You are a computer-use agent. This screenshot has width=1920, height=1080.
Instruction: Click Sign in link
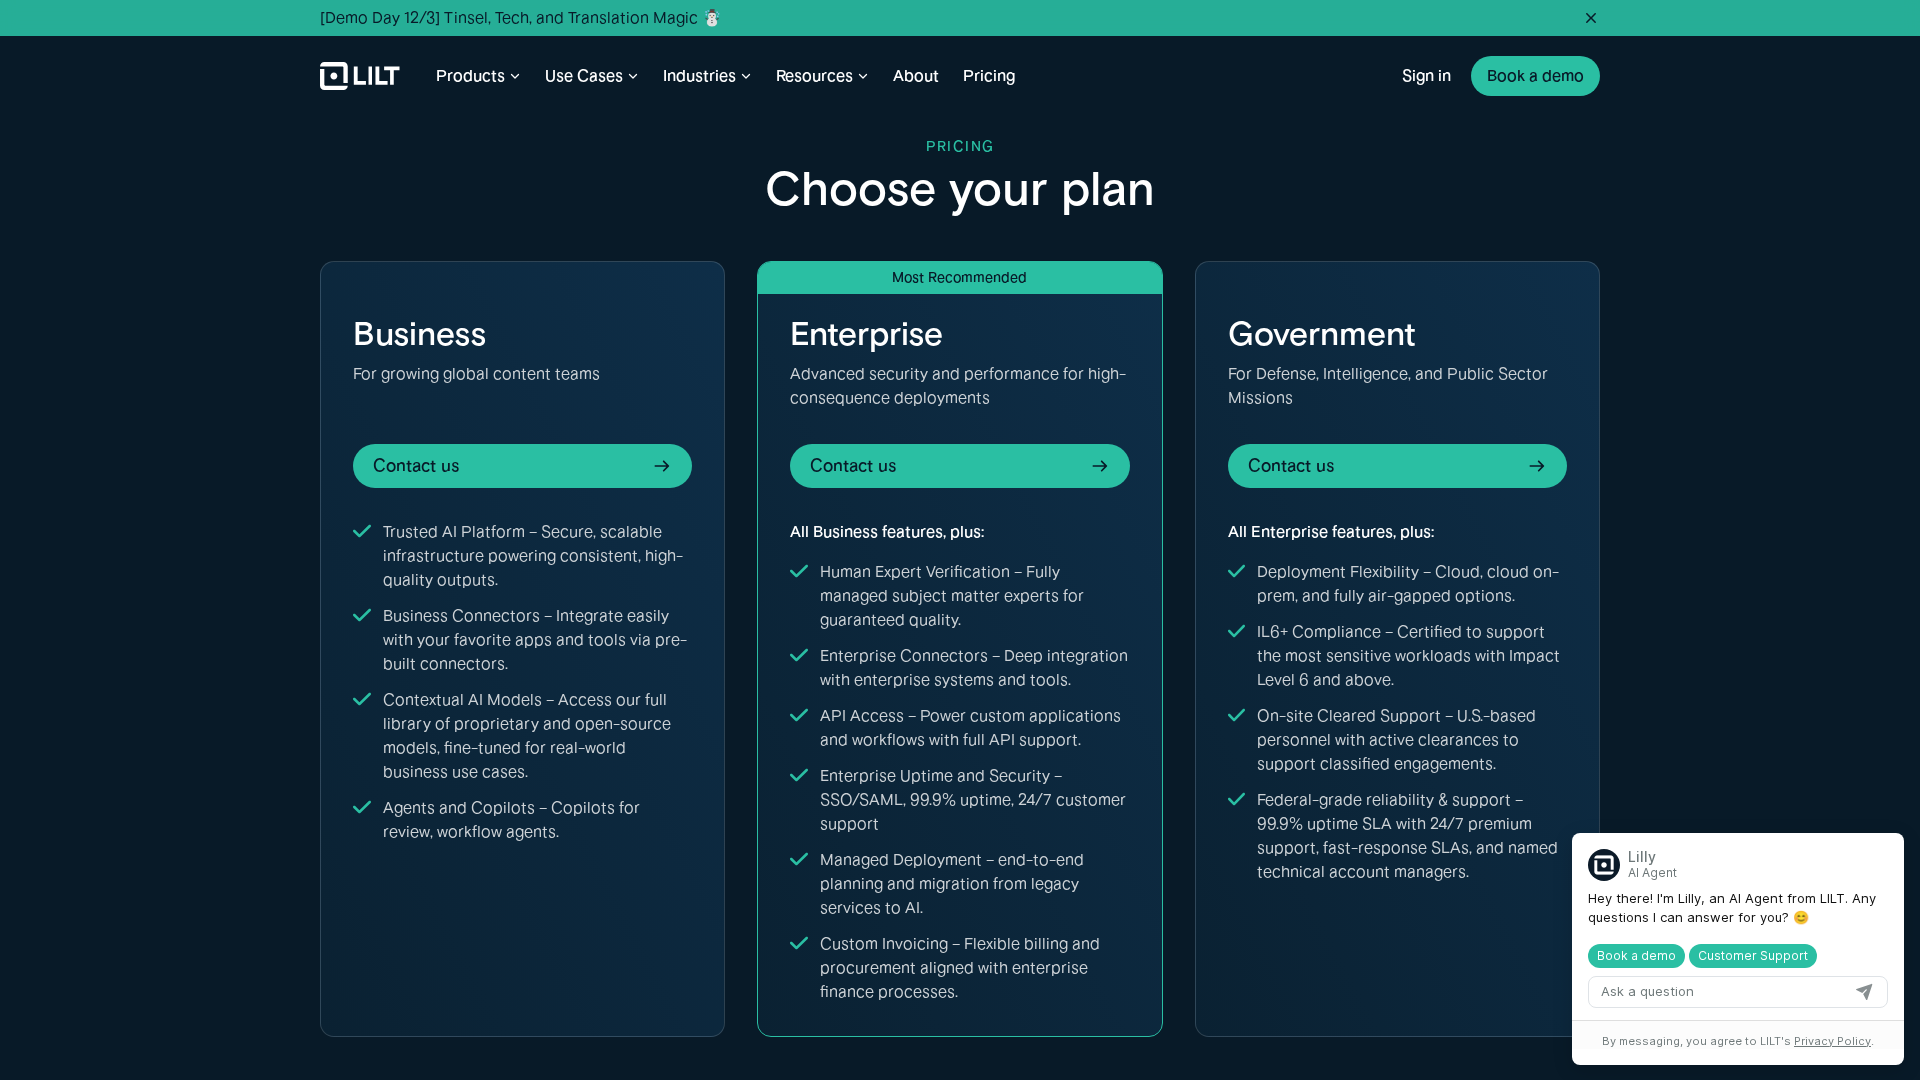click(x=1425, y=76)
